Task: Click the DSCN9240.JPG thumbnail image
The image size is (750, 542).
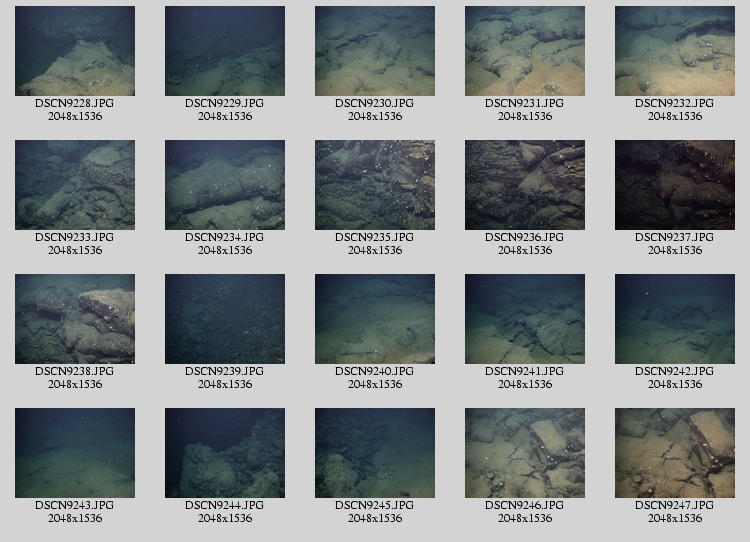Action: (375, 319)
